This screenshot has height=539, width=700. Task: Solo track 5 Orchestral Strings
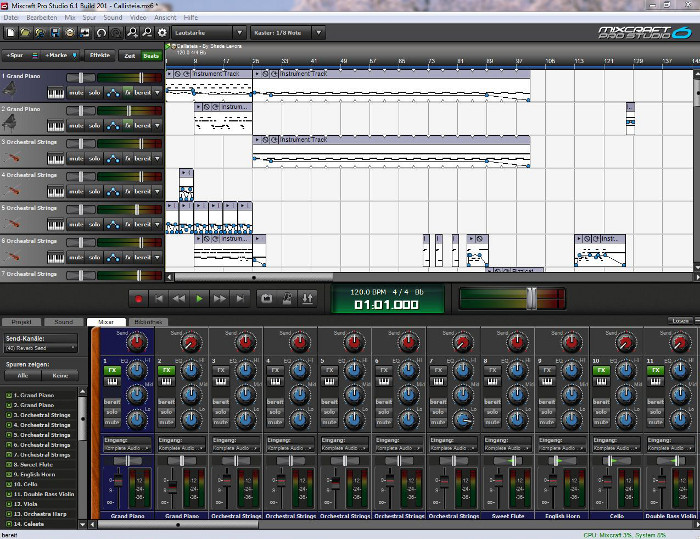pyautogui.click(x=94, y=225)
